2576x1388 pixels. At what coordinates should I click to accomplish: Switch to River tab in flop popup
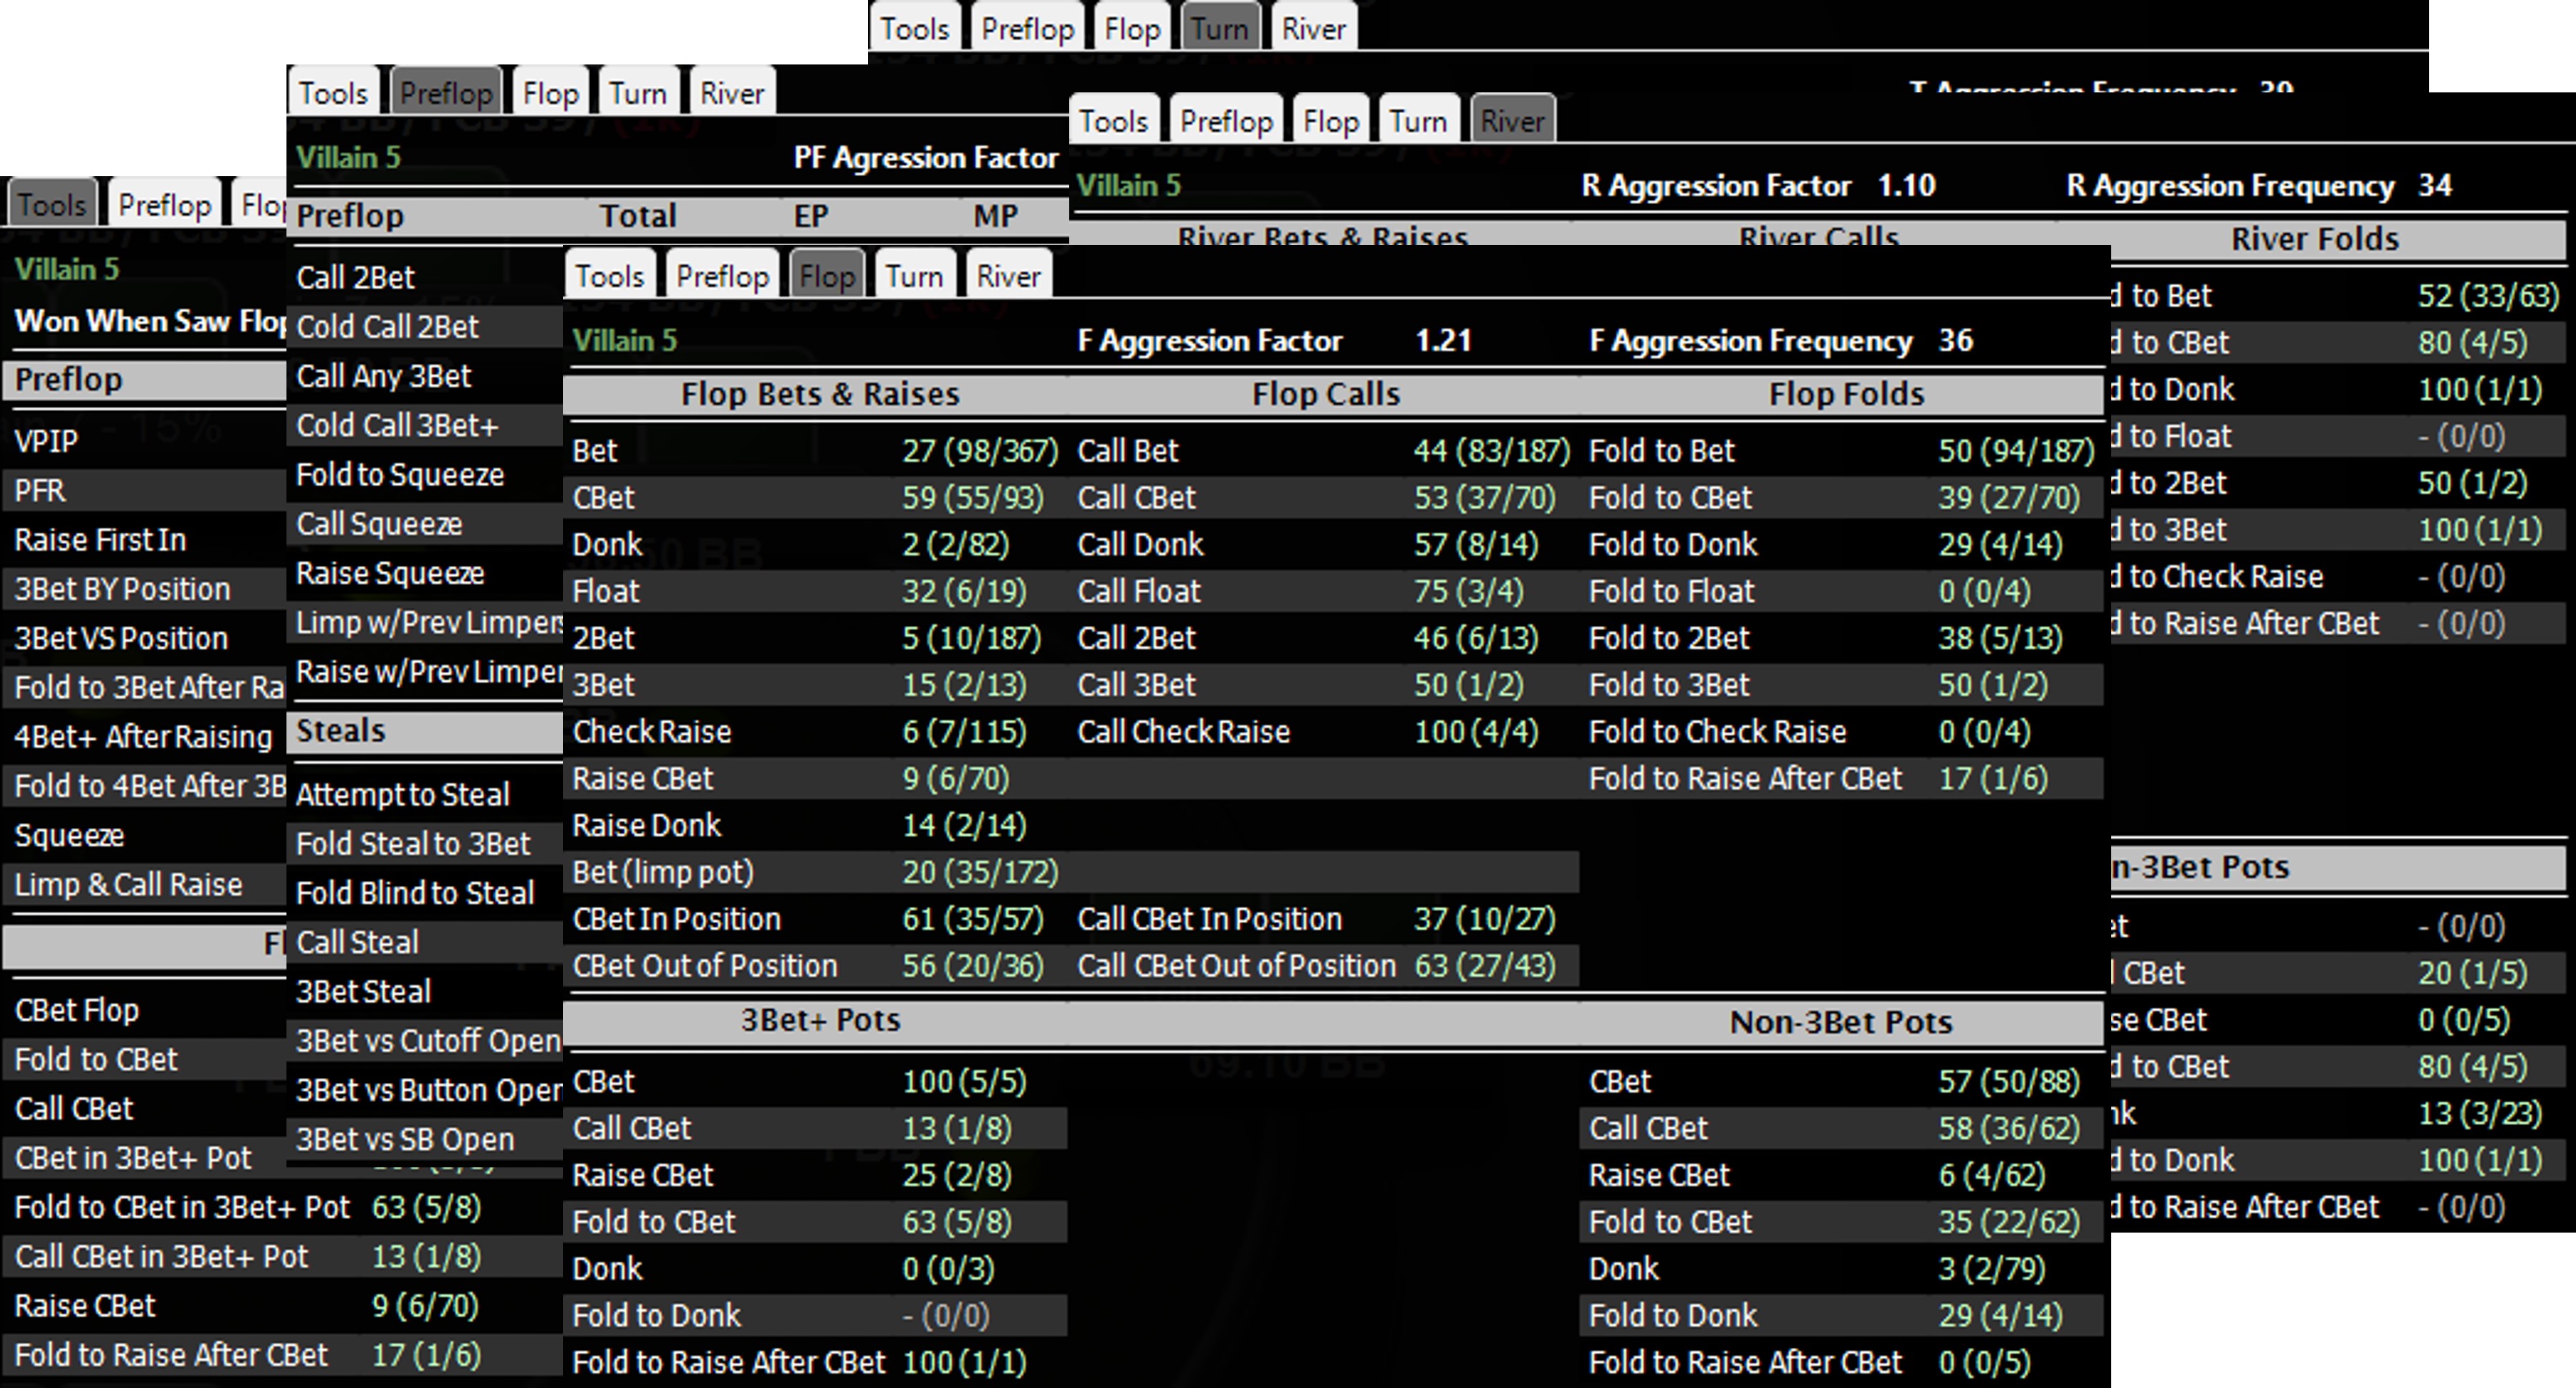1008,276
